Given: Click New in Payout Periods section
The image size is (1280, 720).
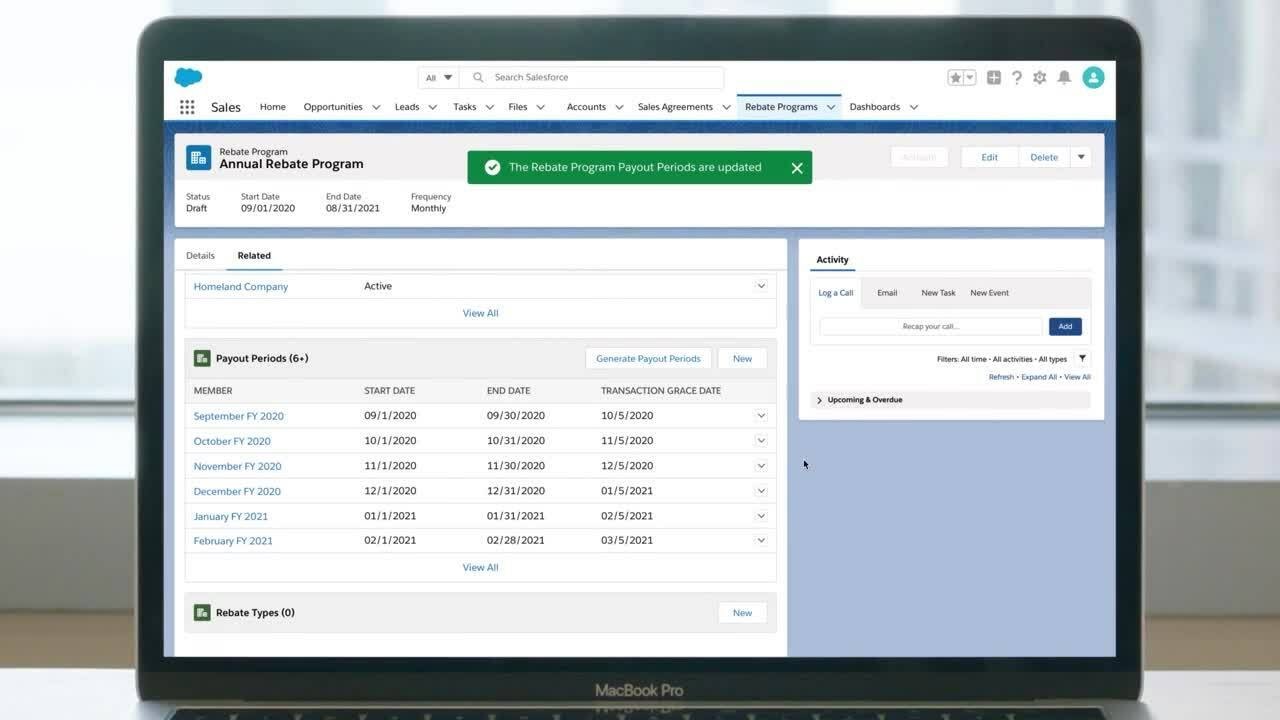Looking at the screenshot, I should pos(742,358).
